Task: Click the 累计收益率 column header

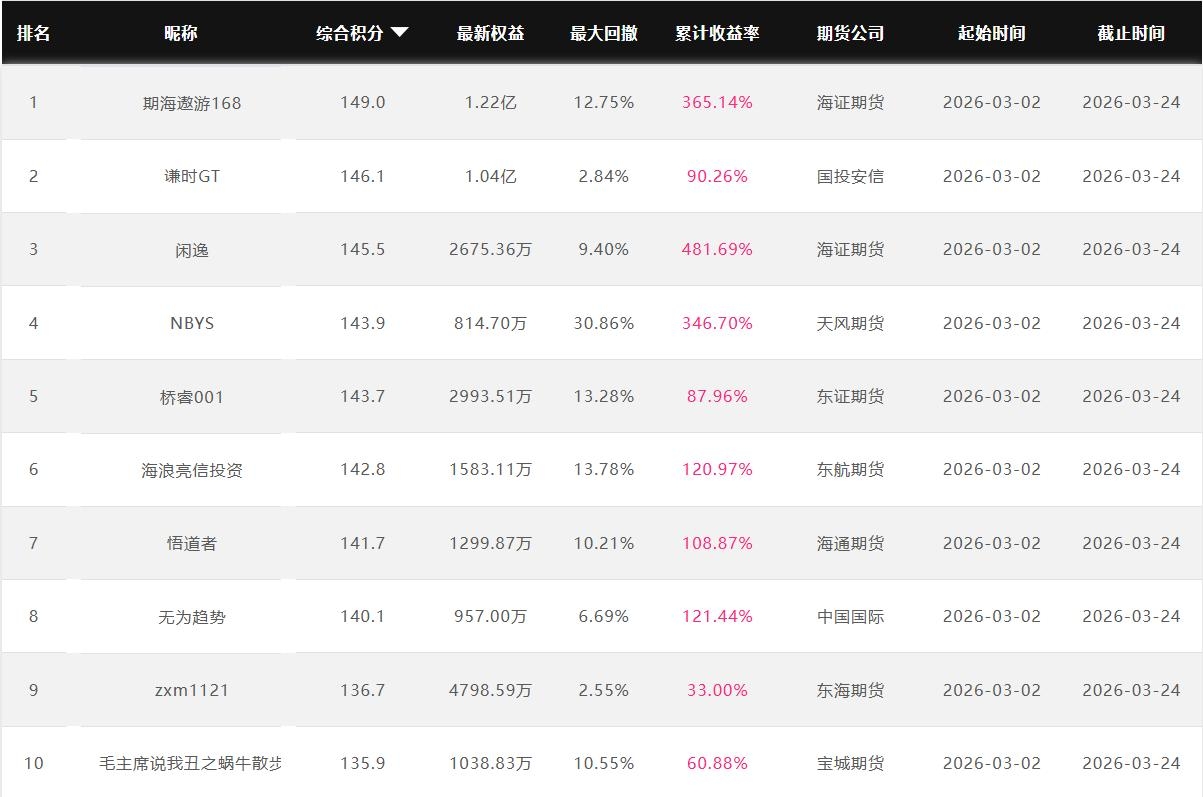Action: pyautogui.click(x=717, y=33)
